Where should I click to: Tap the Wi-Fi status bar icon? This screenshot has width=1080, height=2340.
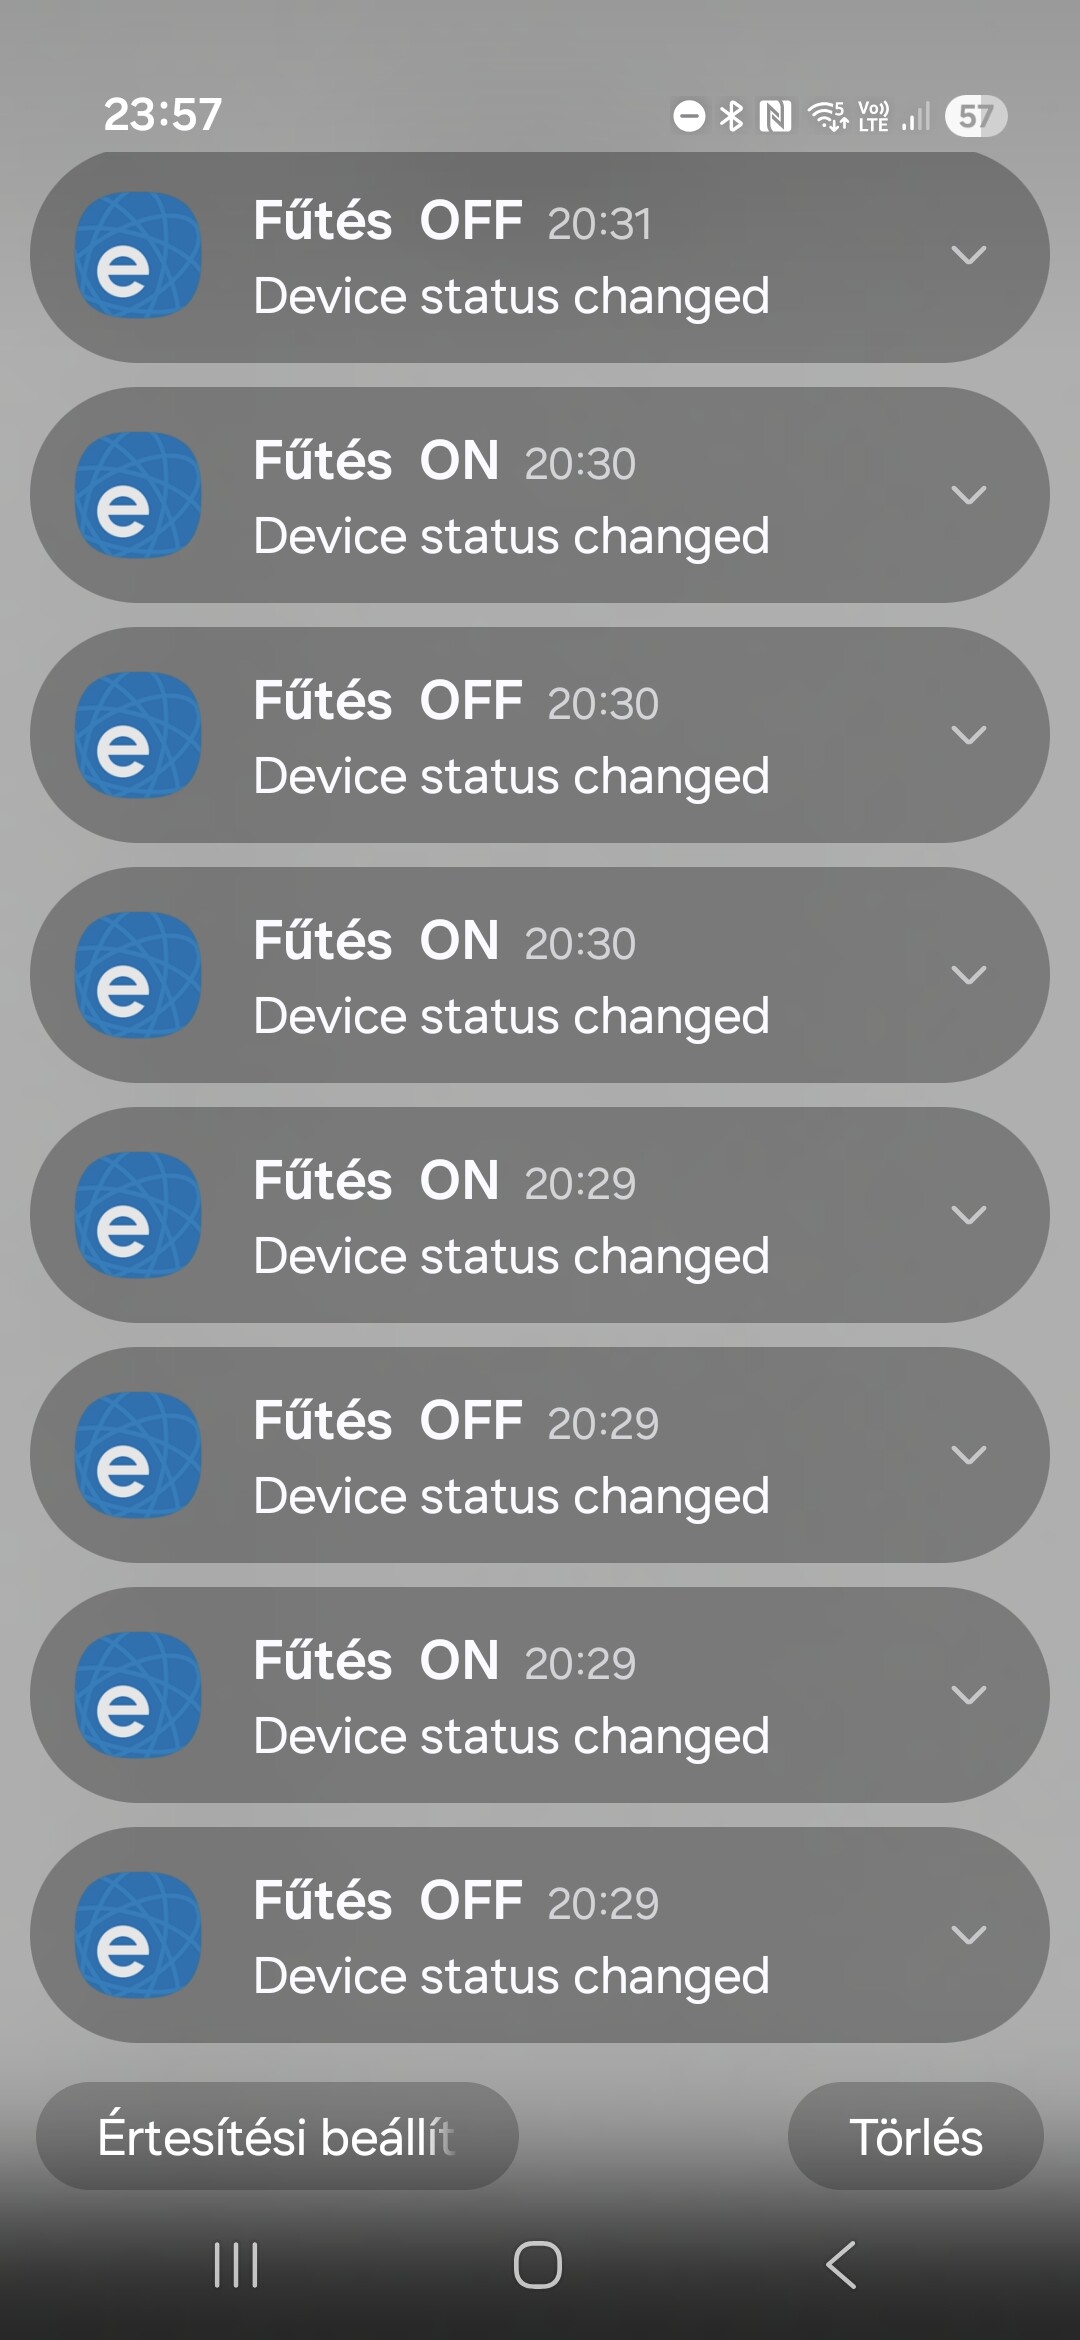coord(828,116)
